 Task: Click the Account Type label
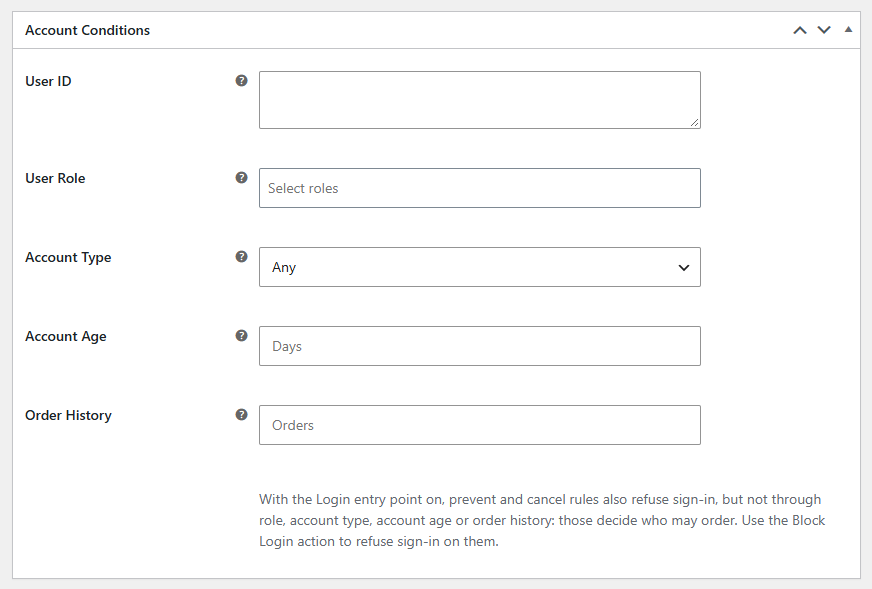pyautogui.click(x=68, y=258)
